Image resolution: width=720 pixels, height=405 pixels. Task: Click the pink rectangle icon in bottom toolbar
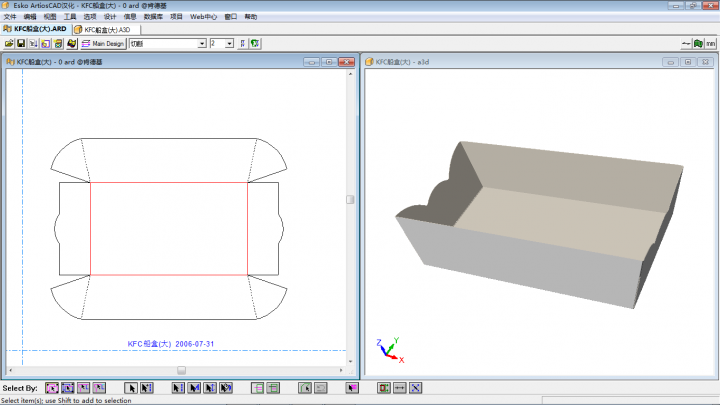click(x=352, y=387)
